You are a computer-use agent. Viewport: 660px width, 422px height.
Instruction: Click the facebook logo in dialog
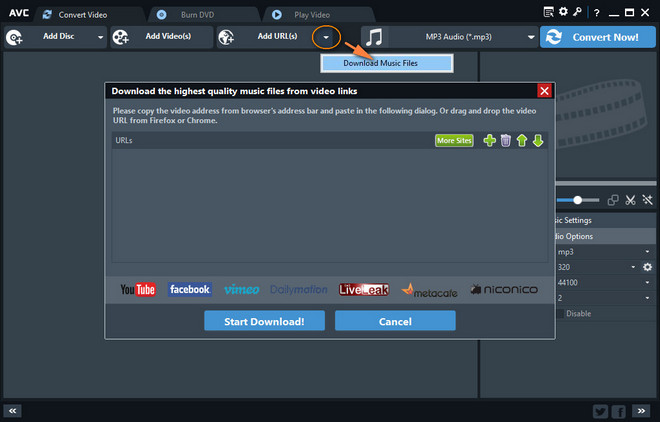[x=190, y=289]
